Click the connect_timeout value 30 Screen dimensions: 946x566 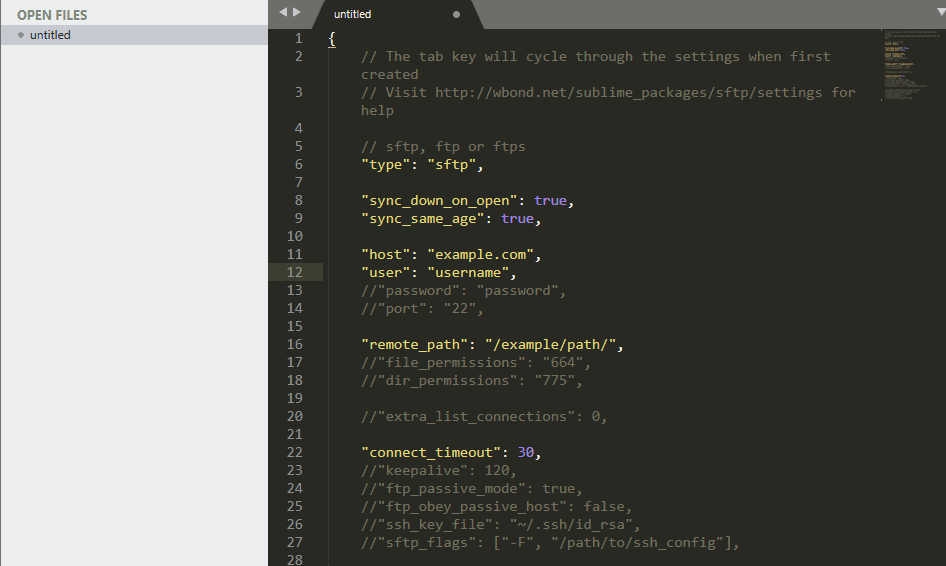tap(525, 452)
